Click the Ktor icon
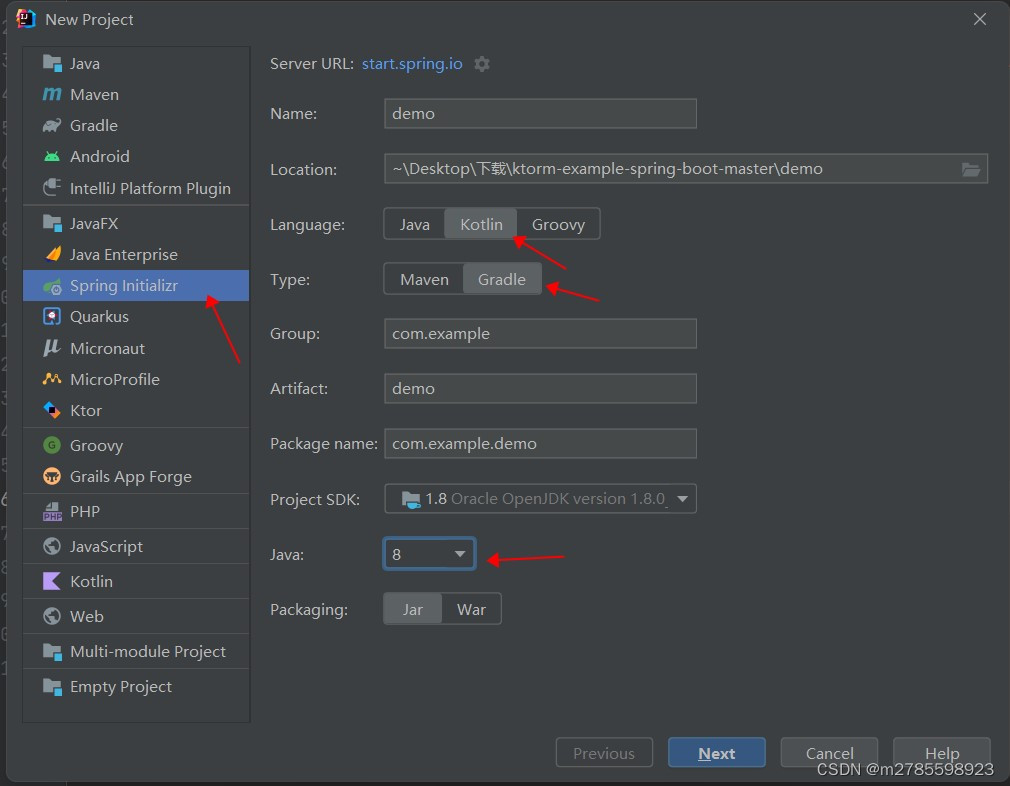Viewport: 1010px width, 786px height. [x=52, y=410]
